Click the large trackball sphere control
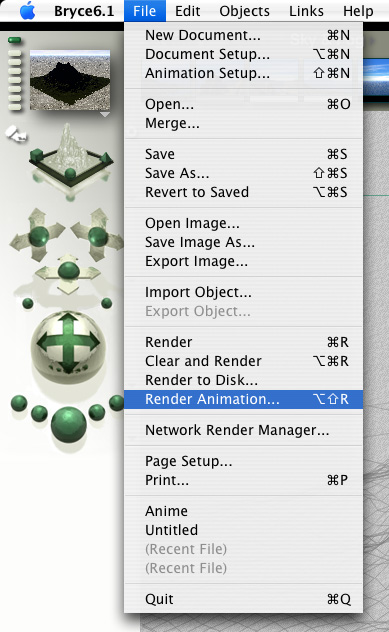Viewport: 389px width, 632px height. (x=68, y=343)
